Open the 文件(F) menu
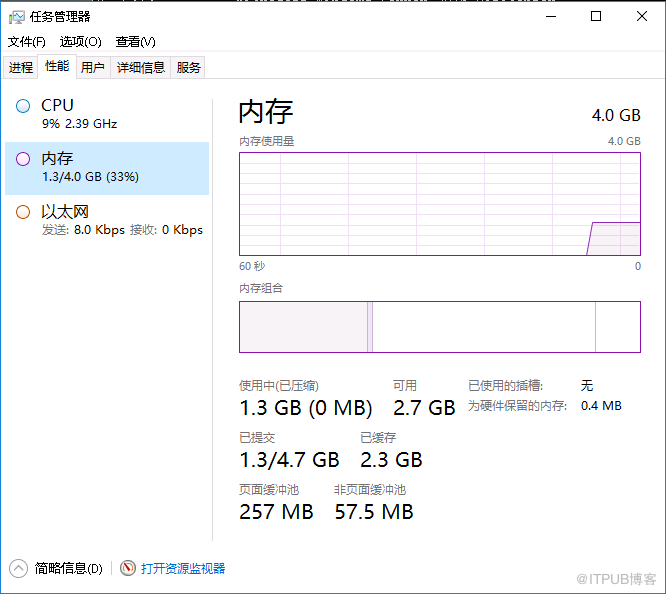666x594 pixels. [x=27, y=42]
